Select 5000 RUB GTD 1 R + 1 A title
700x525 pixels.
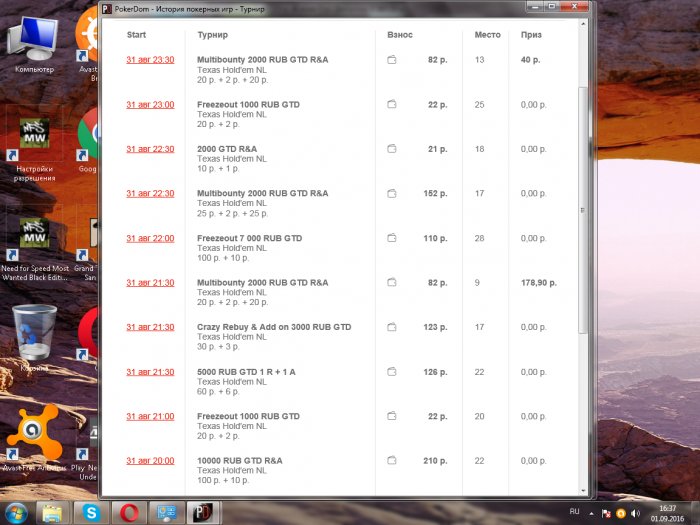246,372
